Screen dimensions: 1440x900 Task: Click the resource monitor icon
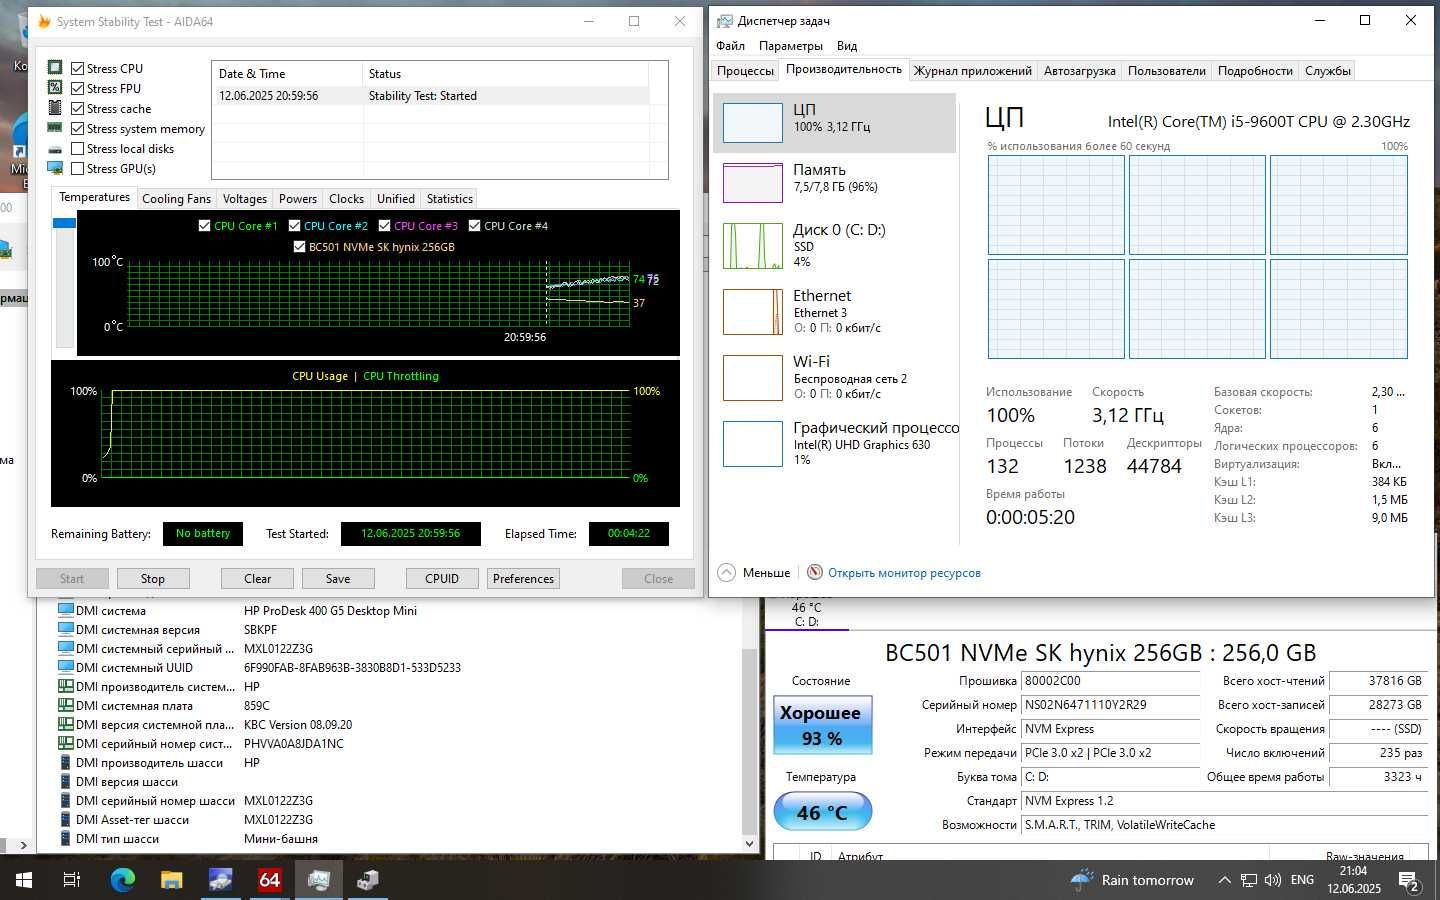tap(815, 573)
